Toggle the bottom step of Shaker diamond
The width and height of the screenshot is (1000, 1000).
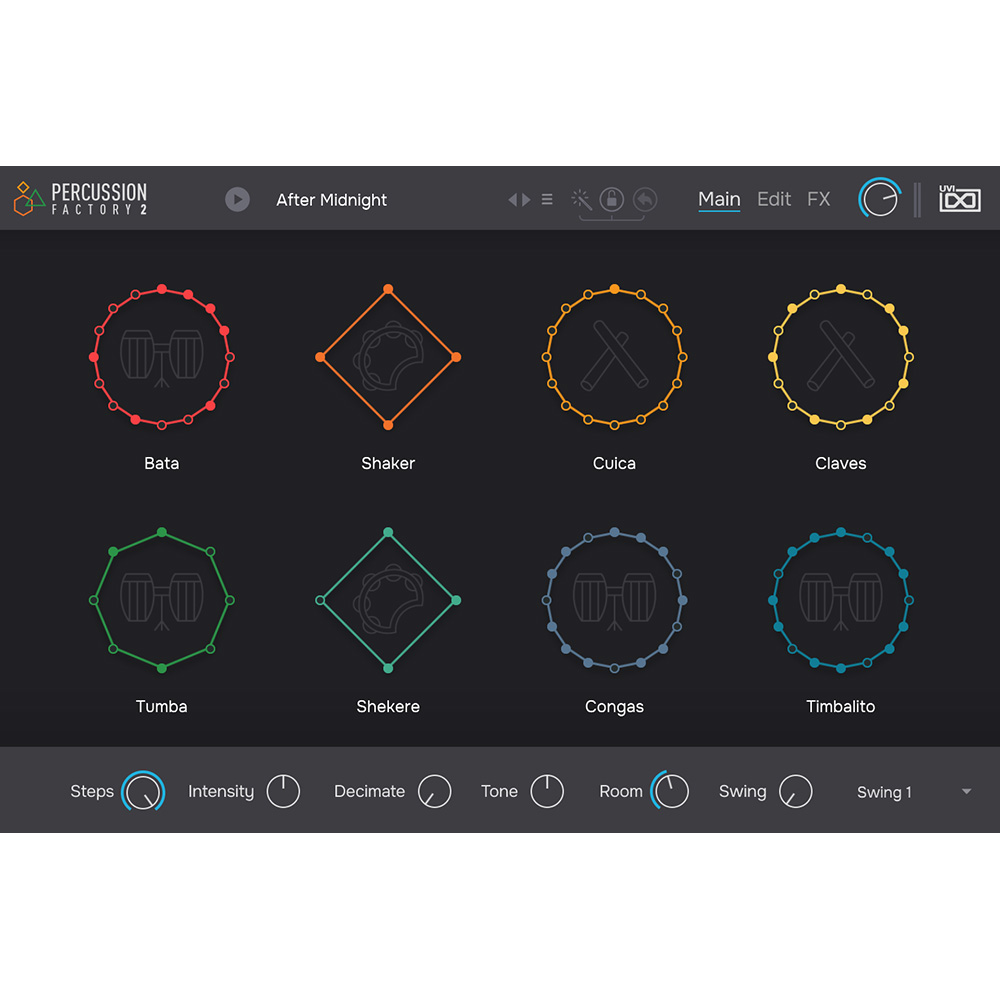pyautogui.click(x=388, y=425)
